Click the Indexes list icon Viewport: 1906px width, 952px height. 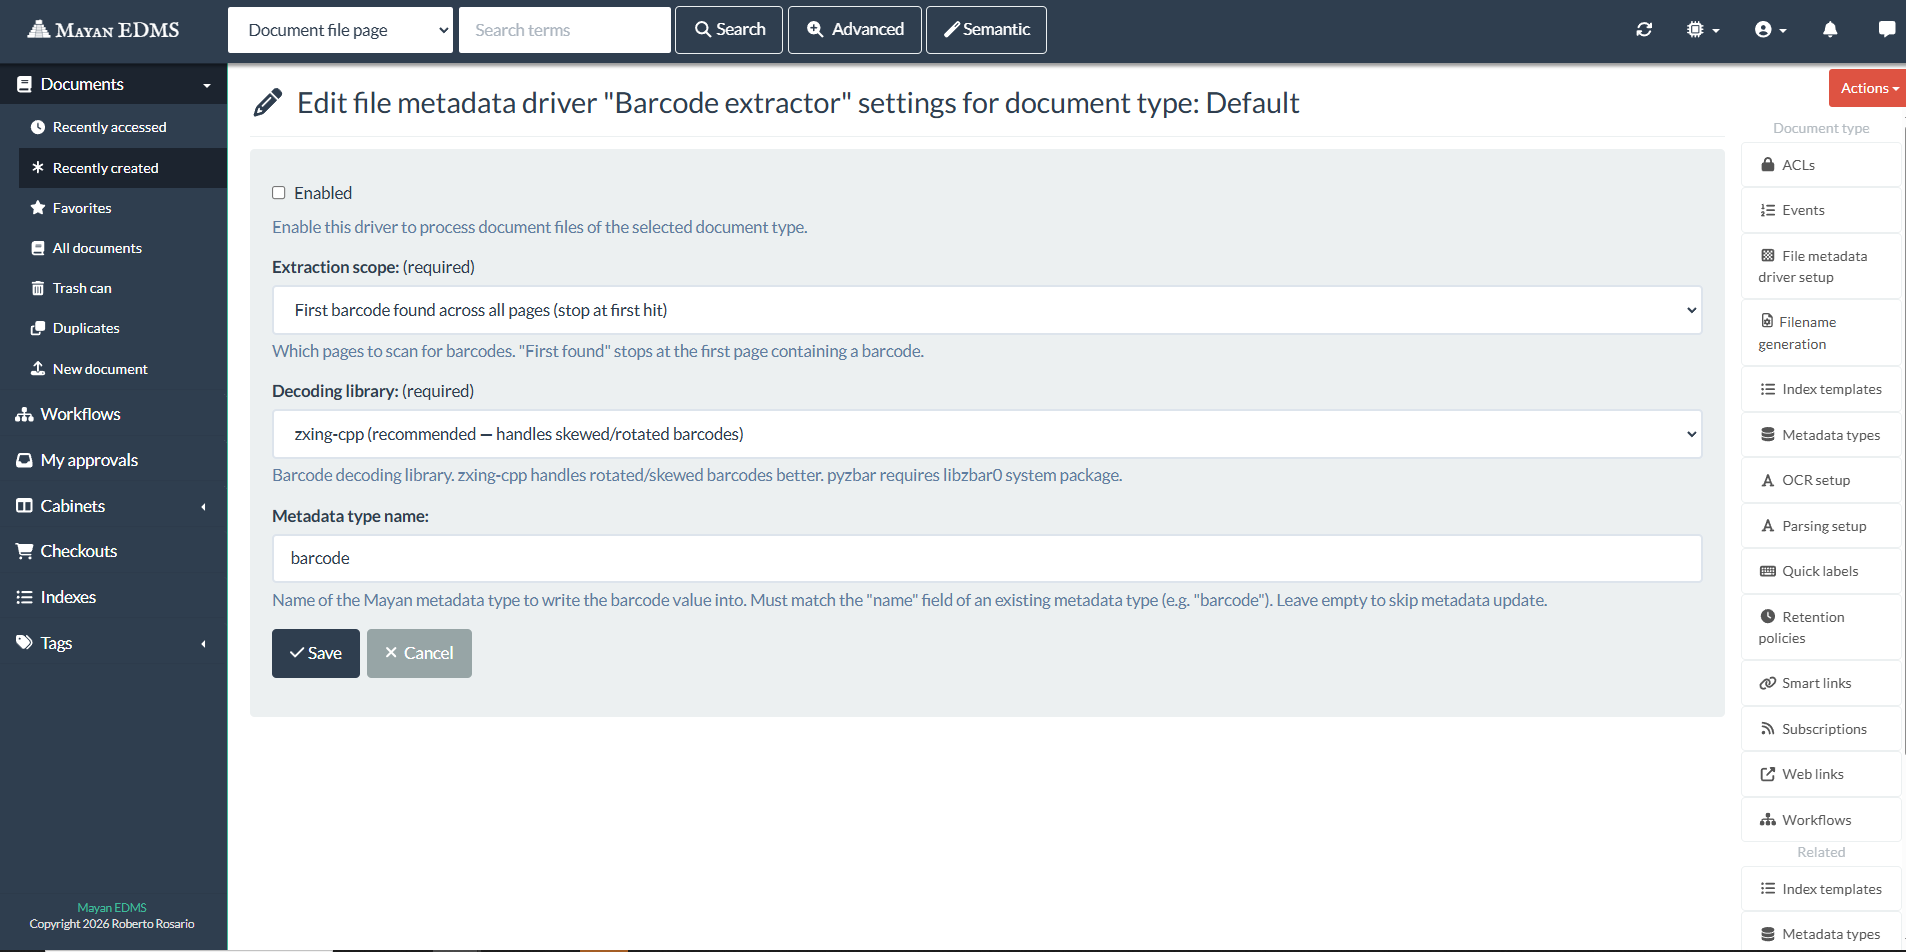click(x=24, y=597)
